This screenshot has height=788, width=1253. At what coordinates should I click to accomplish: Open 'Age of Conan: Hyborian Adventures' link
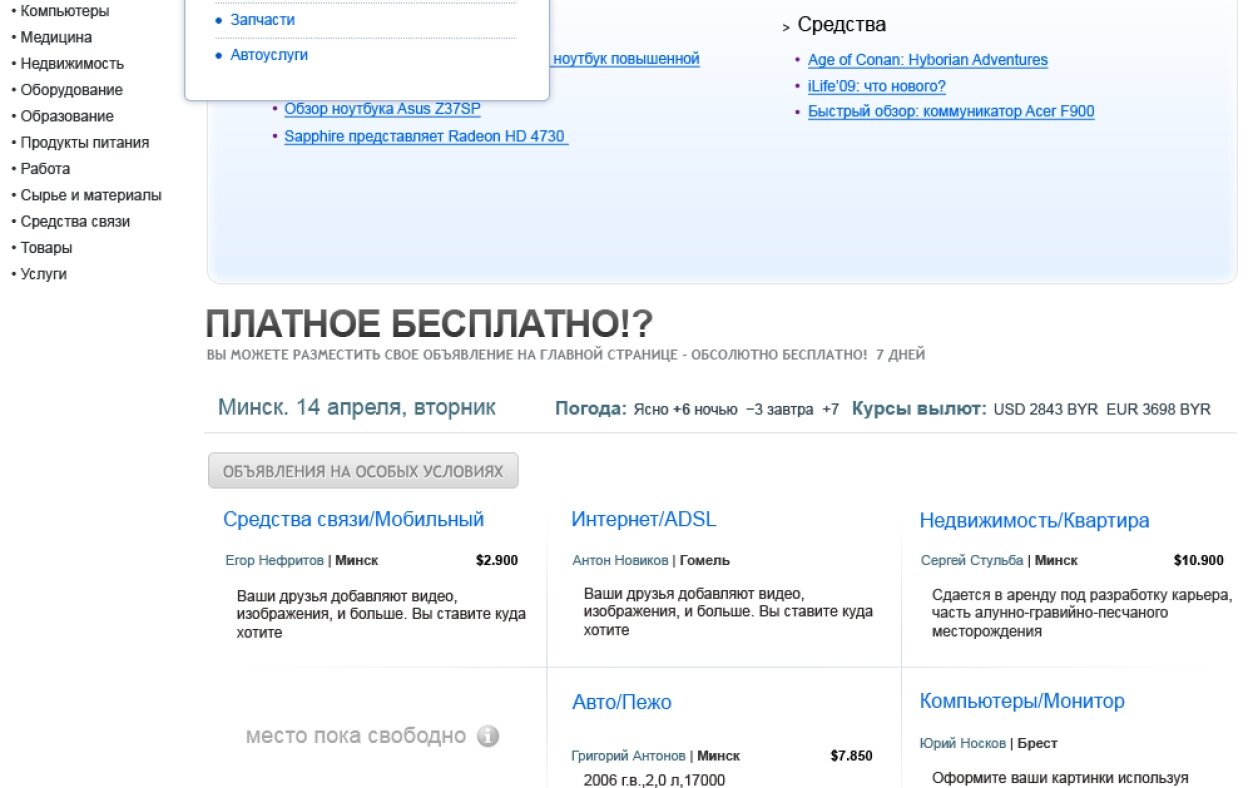click(x=928, y=60)
